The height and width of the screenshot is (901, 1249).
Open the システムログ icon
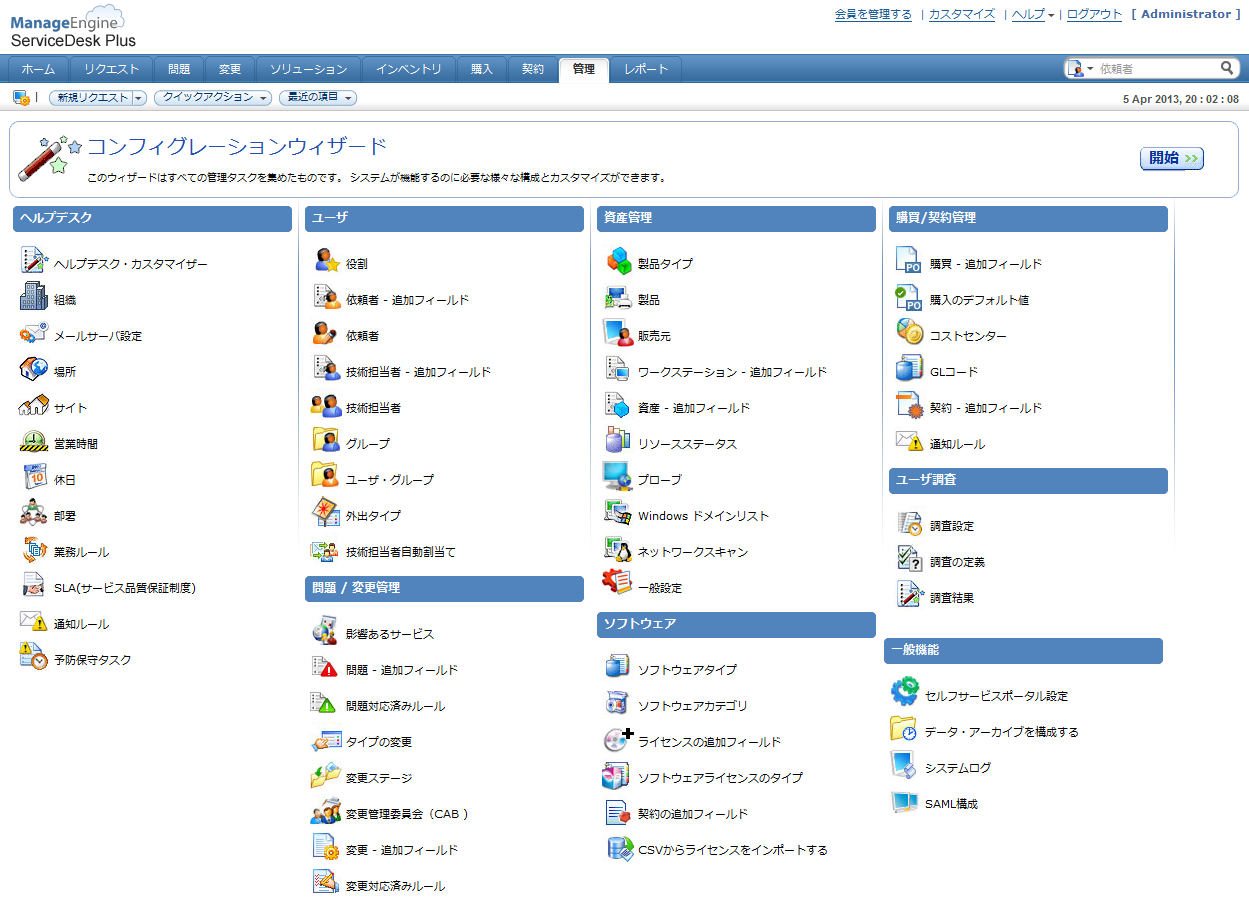904,766
